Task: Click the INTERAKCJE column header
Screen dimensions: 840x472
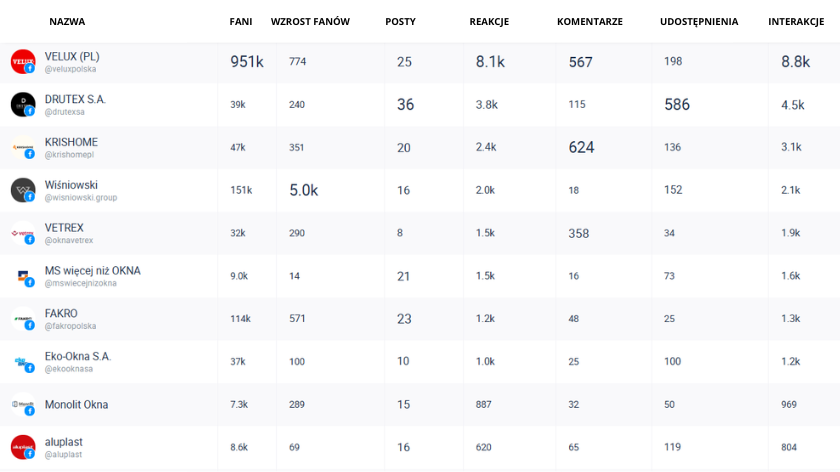Action: pos(796,21)
